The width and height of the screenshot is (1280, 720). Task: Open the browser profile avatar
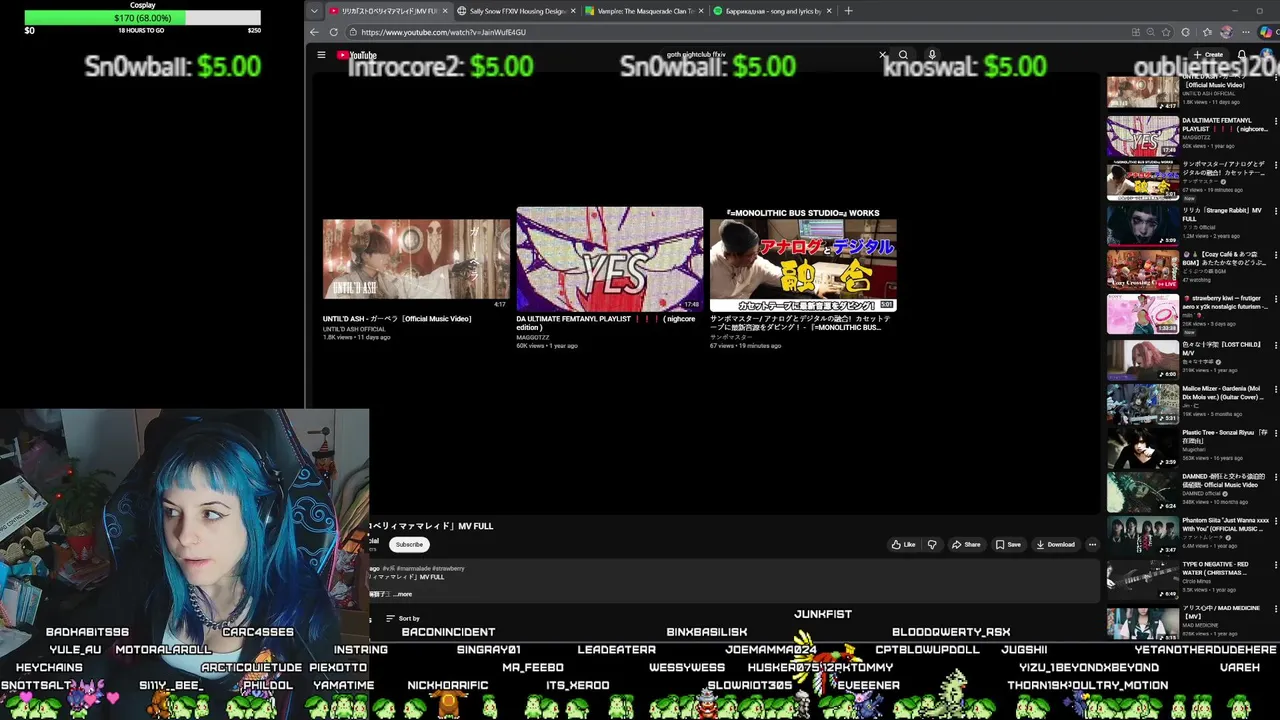[x=1226, y=32]
